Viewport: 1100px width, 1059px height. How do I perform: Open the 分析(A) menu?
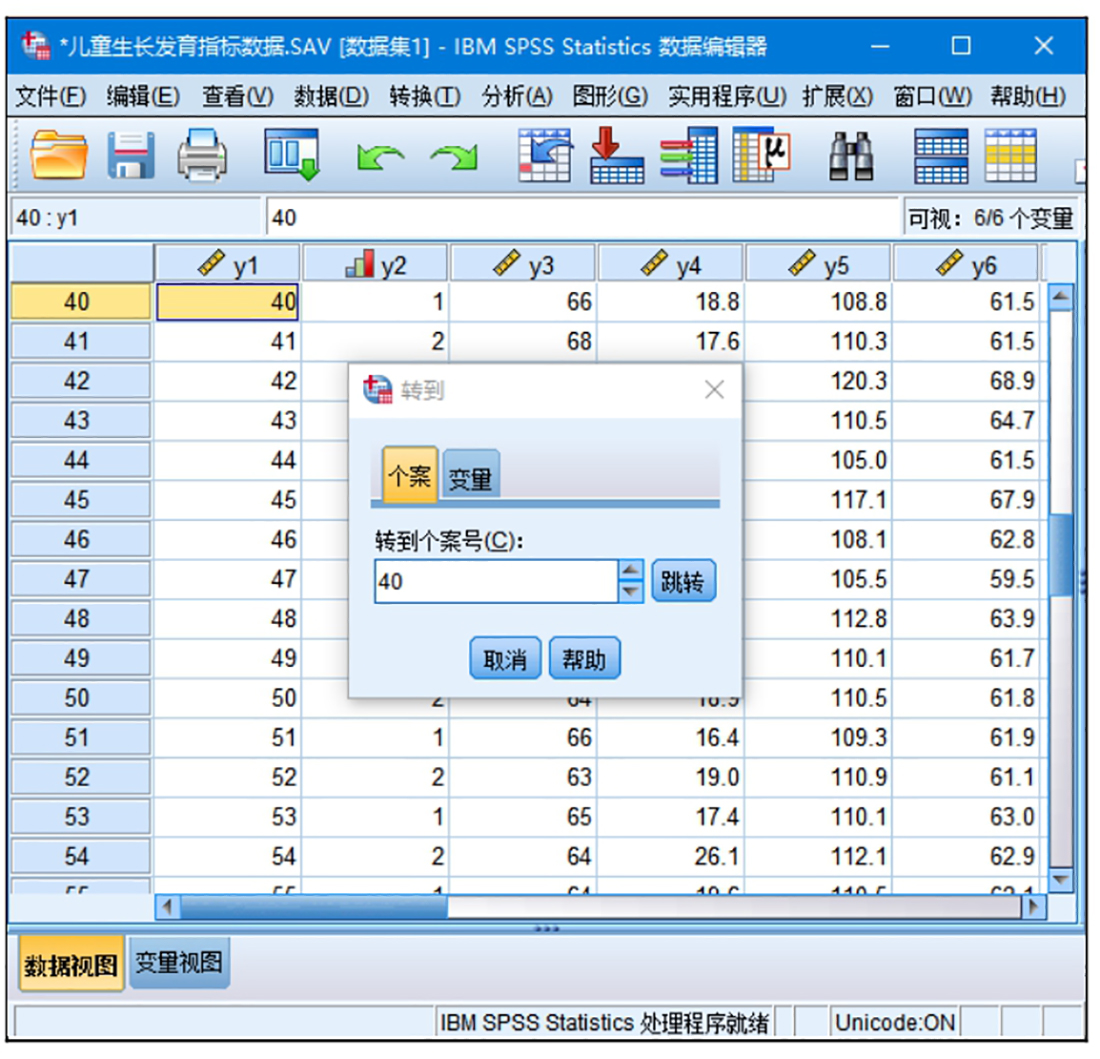point(516,97)
